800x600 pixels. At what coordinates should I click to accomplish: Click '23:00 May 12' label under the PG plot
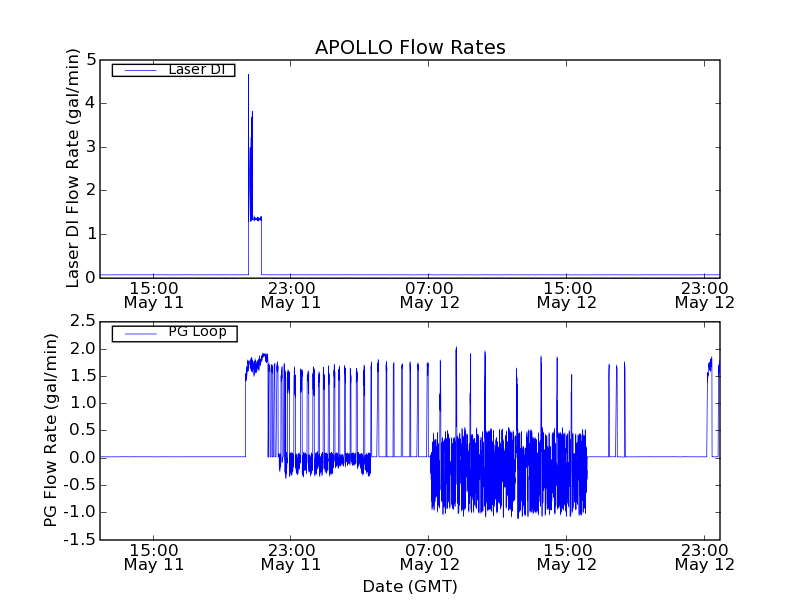(x=705, y=558)
